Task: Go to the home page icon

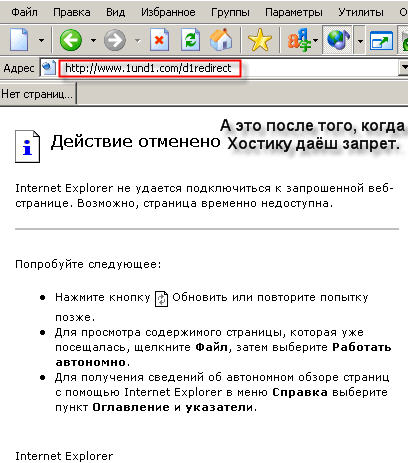Action: pos(221,40)
